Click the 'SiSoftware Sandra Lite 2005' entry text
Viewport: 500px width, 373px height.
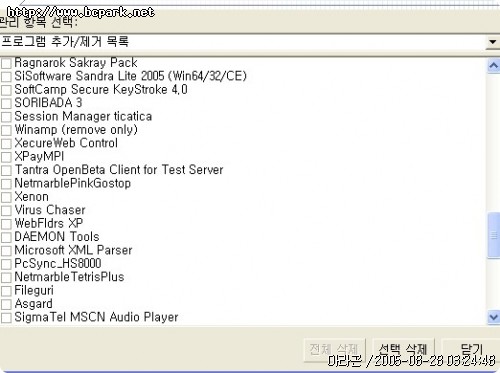point(131,76)
